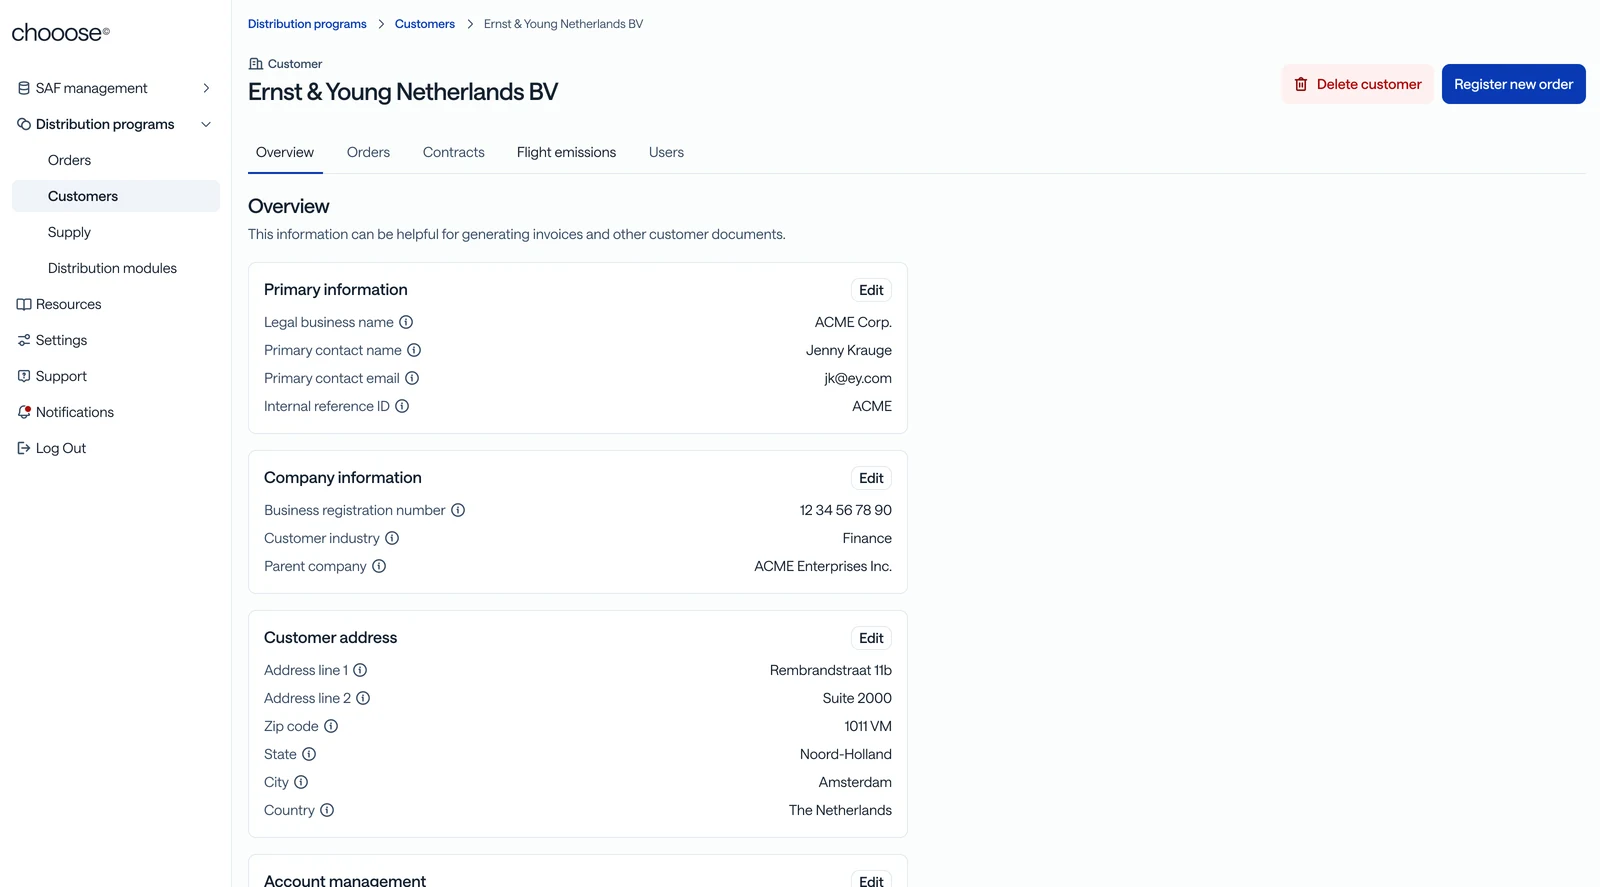Click the ACME Enterprises Inc. value

pyautogui.click(x=823, y=566)
